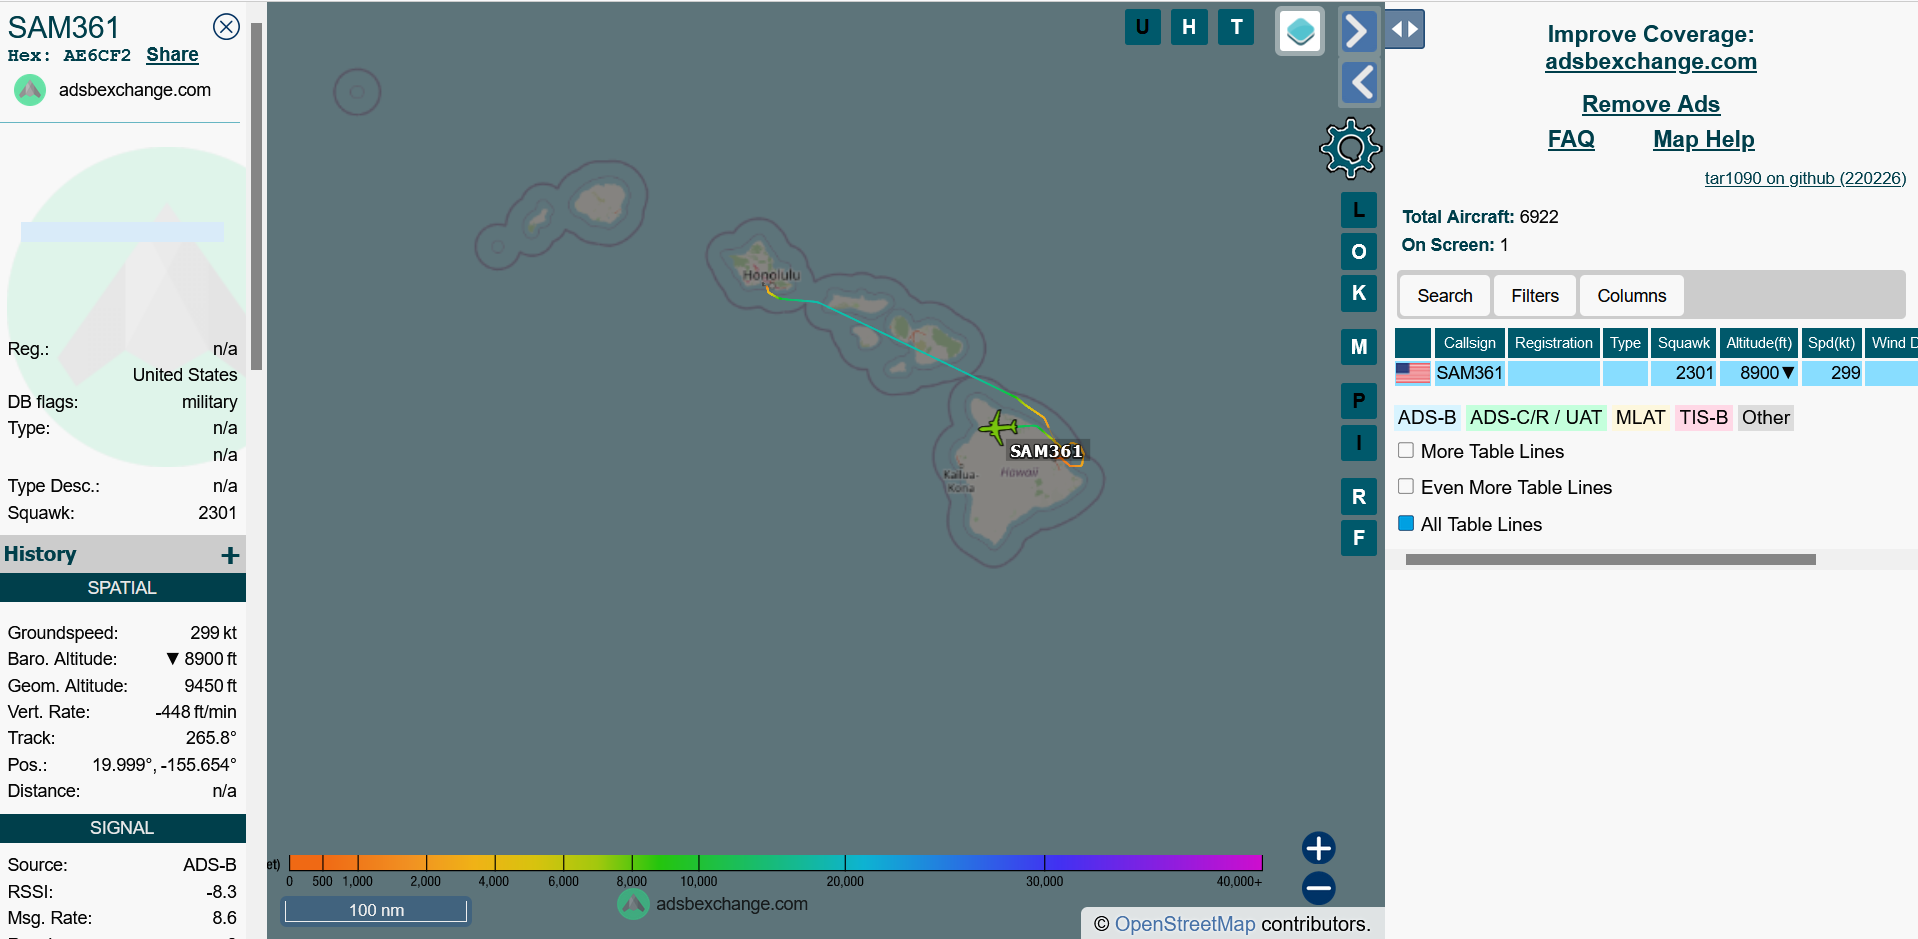Viewport: 1918px width, 939px height.
Task: Click the right arrow sidebar button
Action: tap(1358, 31)
